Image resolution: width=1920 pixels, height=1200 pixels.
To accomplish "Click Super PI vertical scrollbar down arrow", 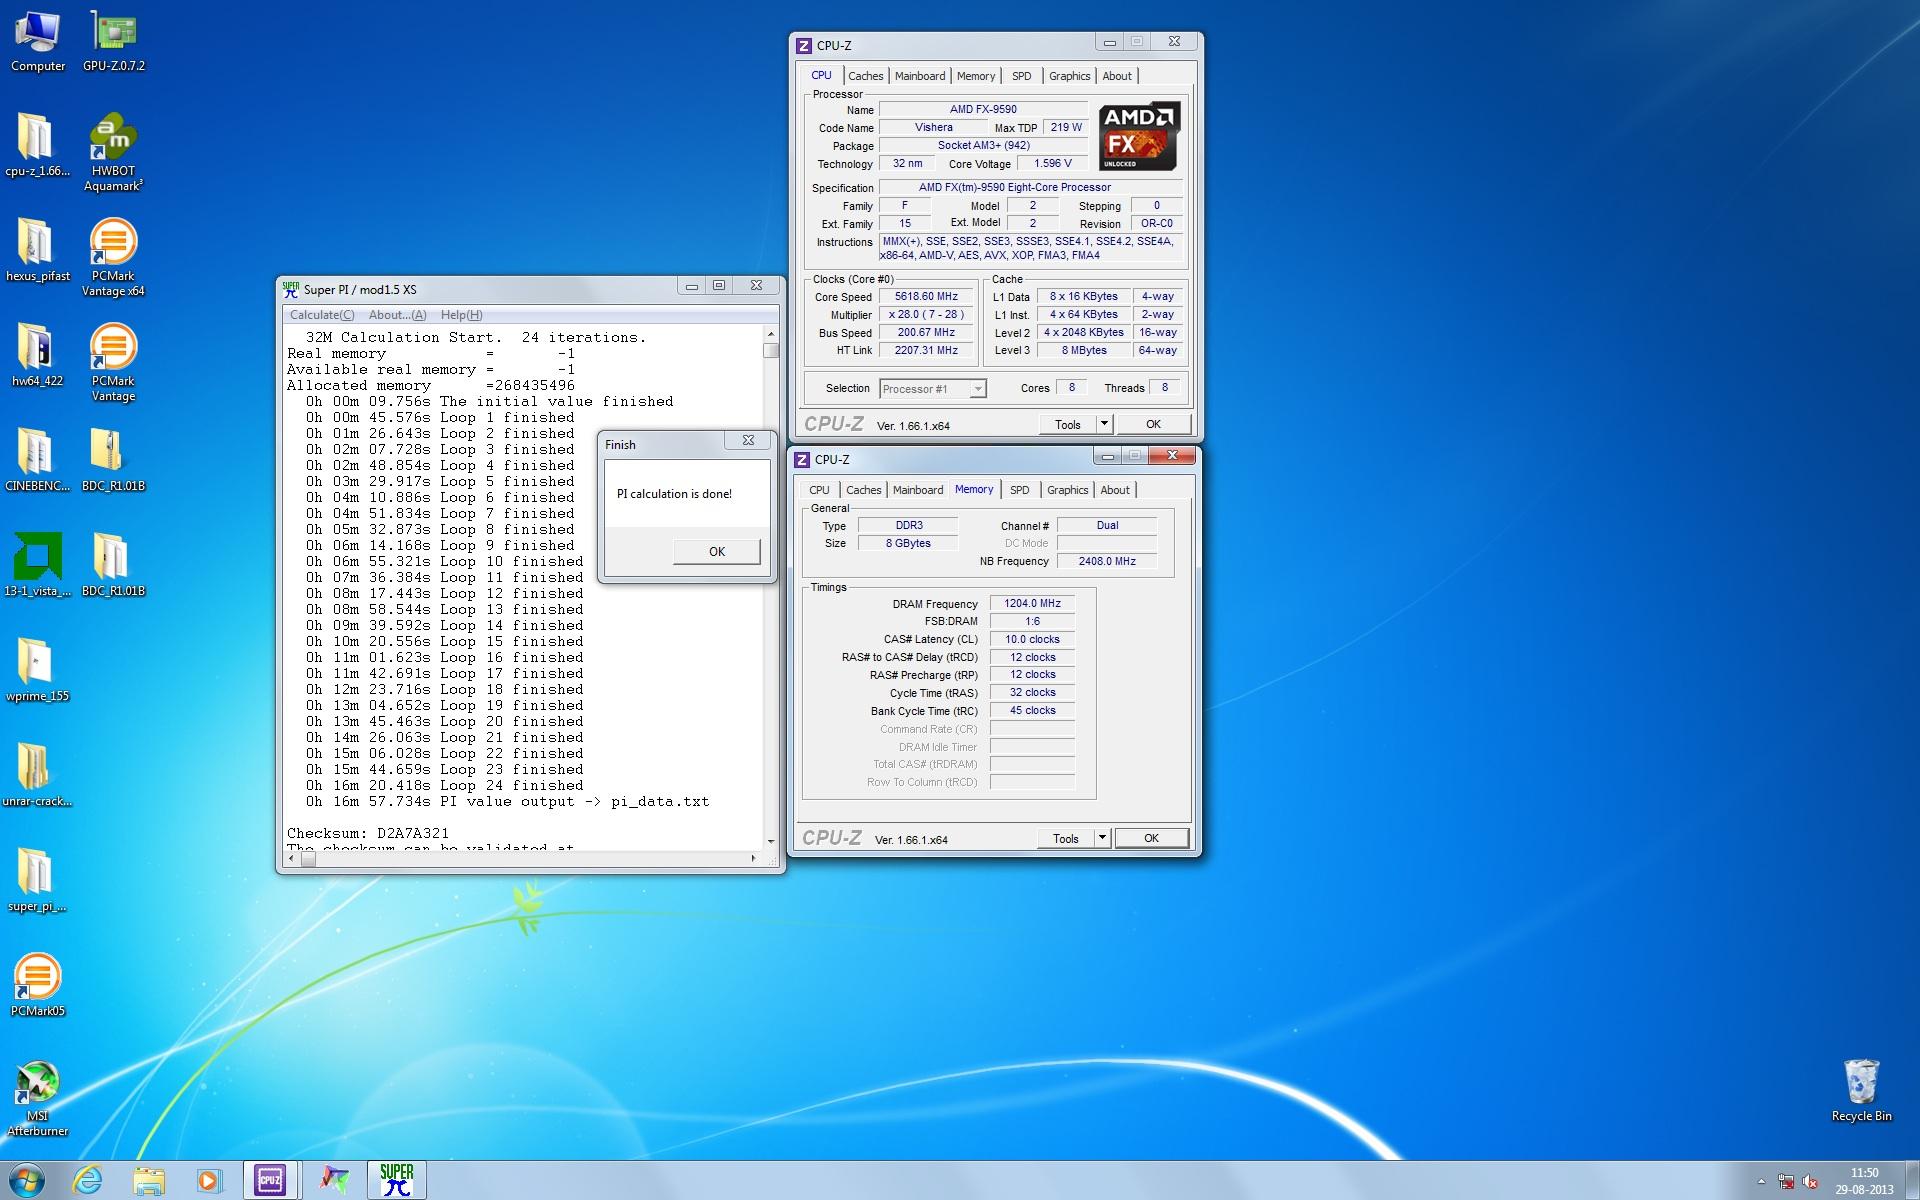I will click(x=770, y=841).
